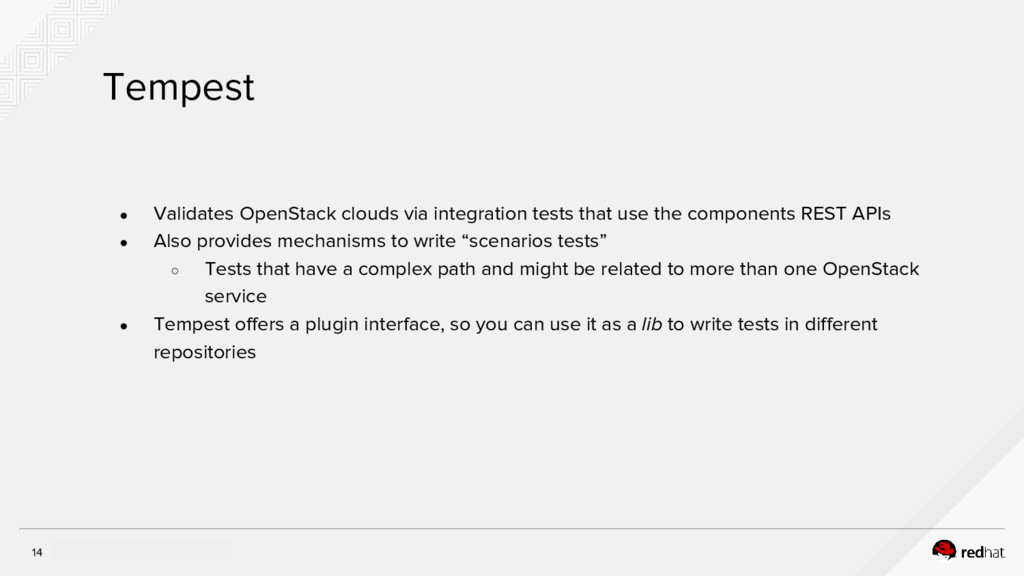Click the "Tempest" slide title
Screen dimensions: 1024x576
point(178,89)
